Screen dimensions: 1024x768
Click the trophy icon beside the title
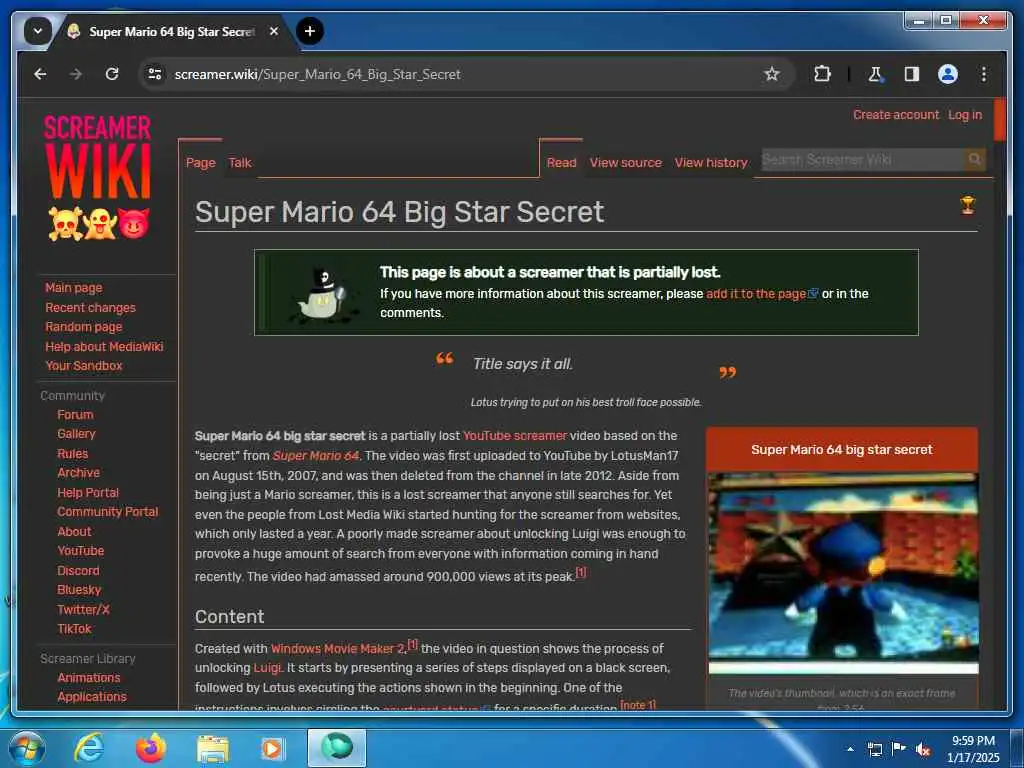(967, 204)
